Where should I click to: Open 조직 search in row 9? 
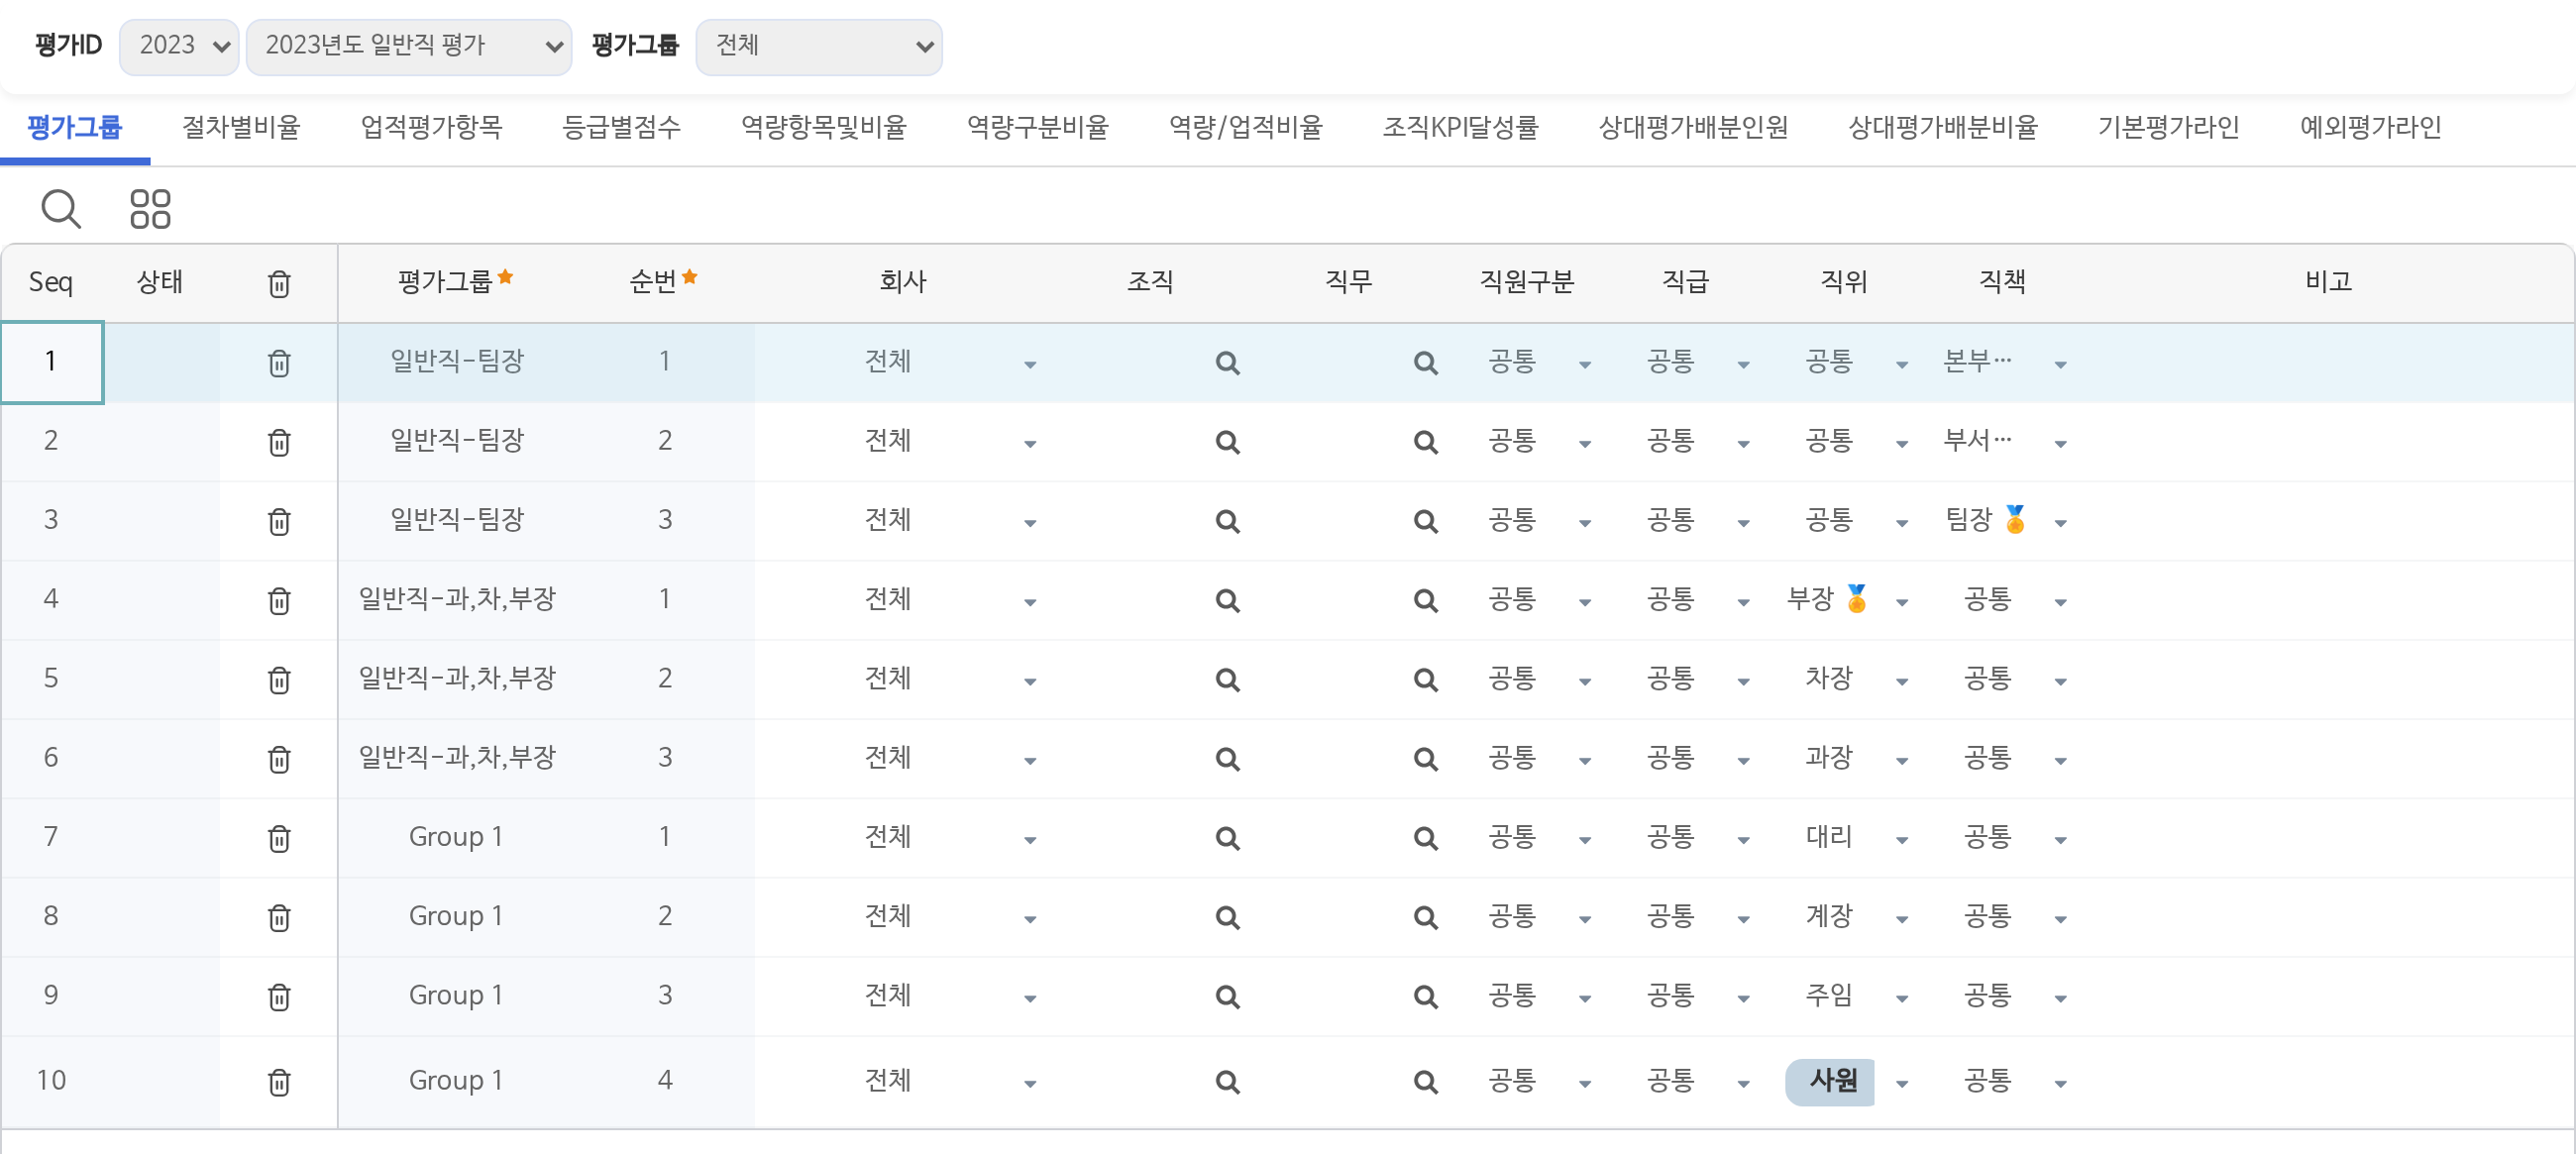click(x=1227, y=997)
